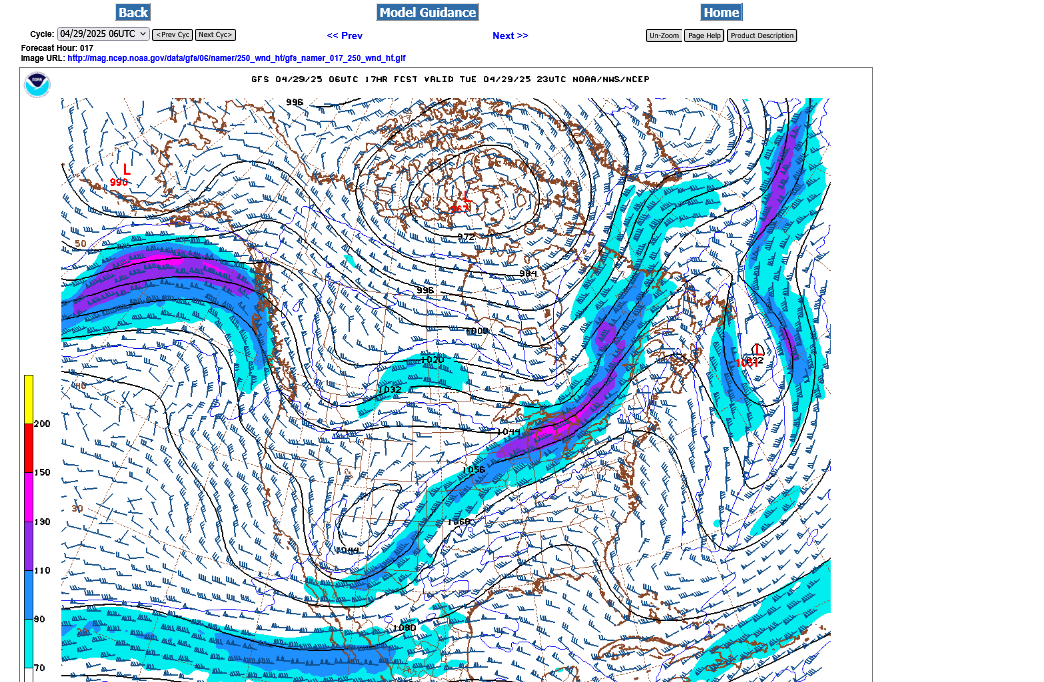1044x682 pixels.
Task: Click the magenta legend segment below 150
Action: [29, 497]
